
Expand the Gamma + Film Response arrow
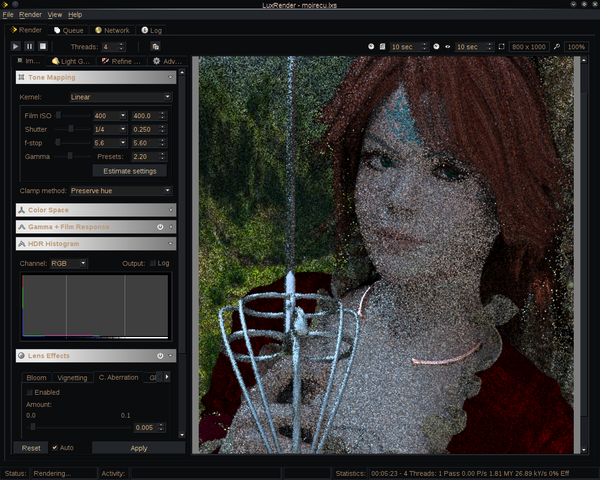pos(171,227)
